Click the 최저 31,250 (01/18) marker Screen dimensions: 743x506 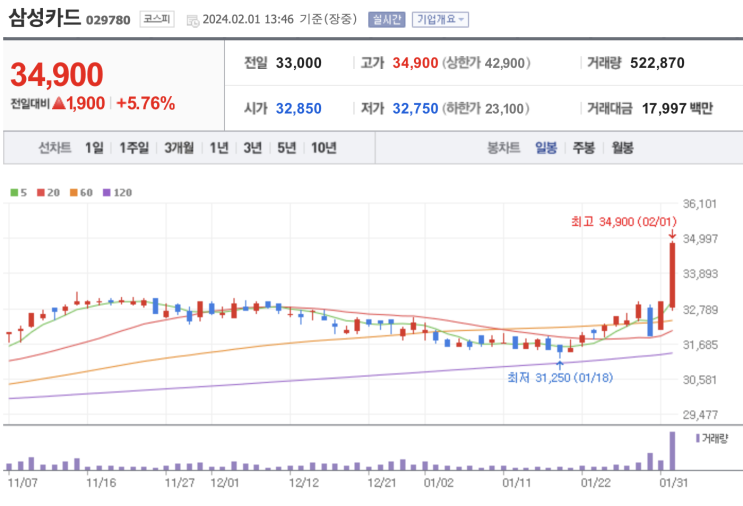[x=560, y=378]
